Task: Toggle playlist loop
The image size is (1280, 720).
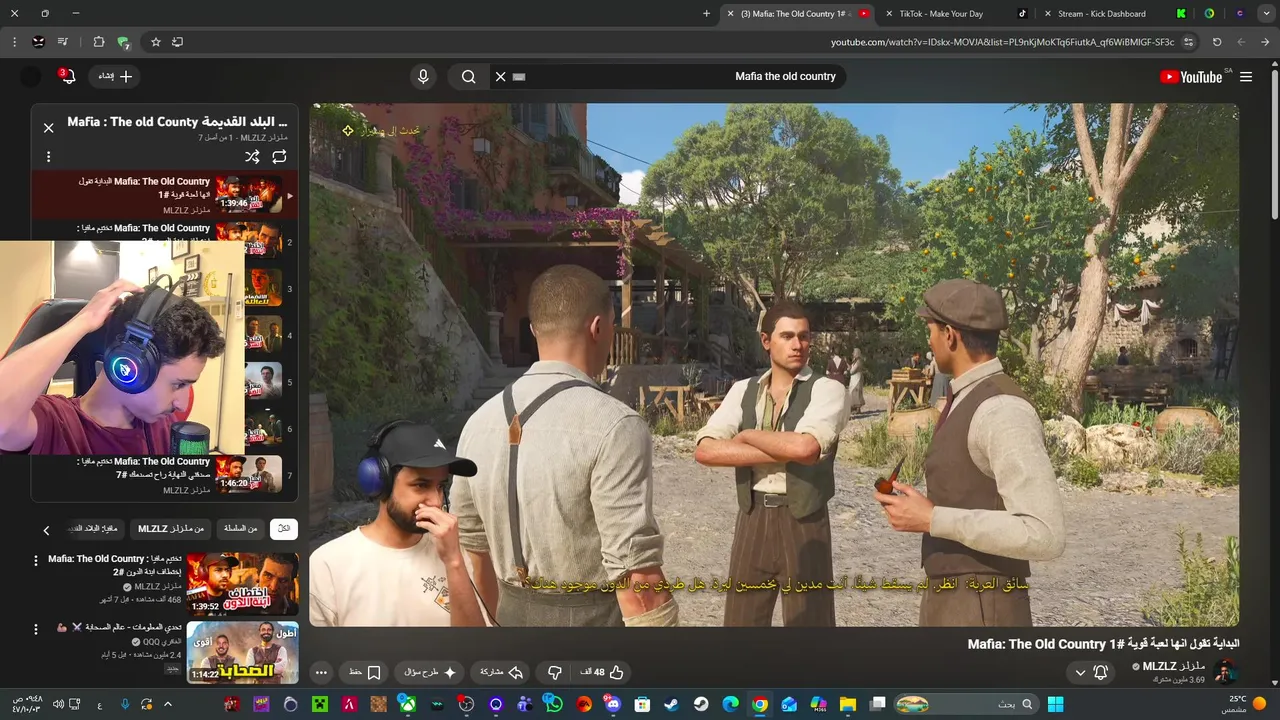Action: [x=279, y=157]
